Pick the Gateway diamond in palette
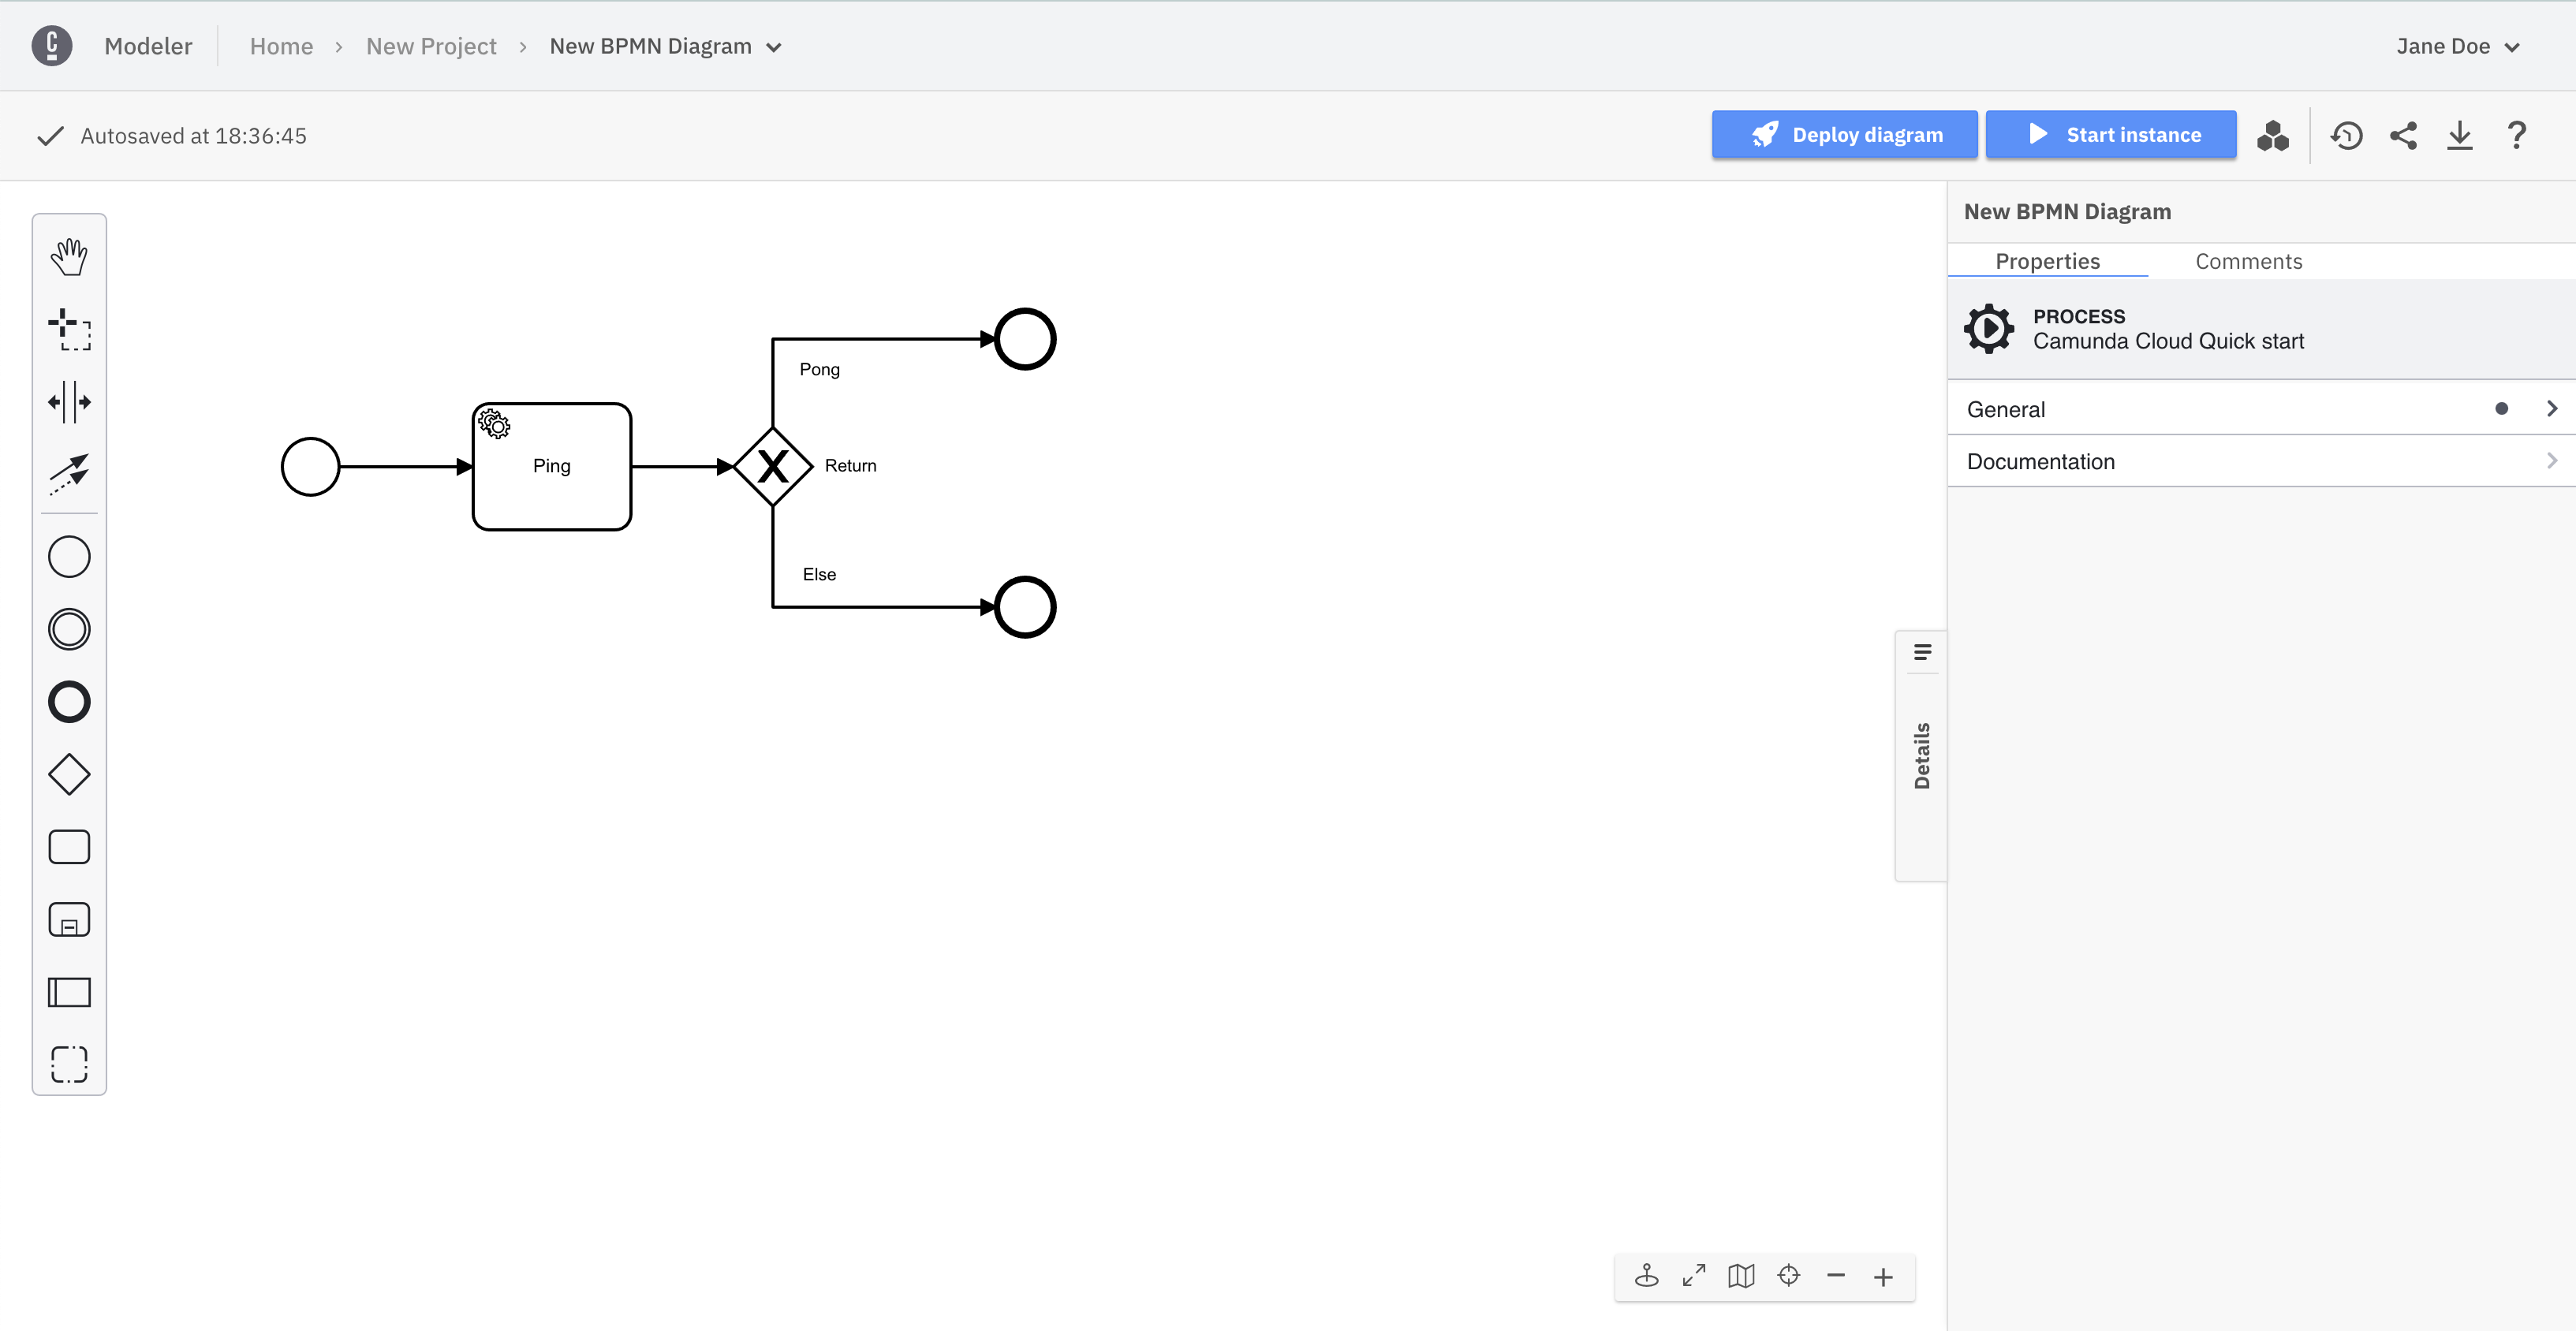This screenshot has height=1331, width=2576. click(69, 774)
